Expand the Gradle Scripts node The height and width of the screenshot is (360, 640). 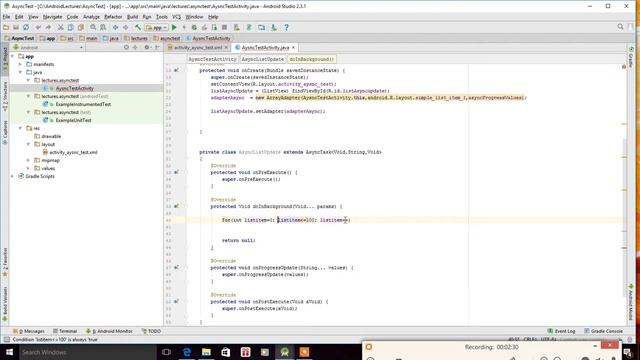click(13, 176)
